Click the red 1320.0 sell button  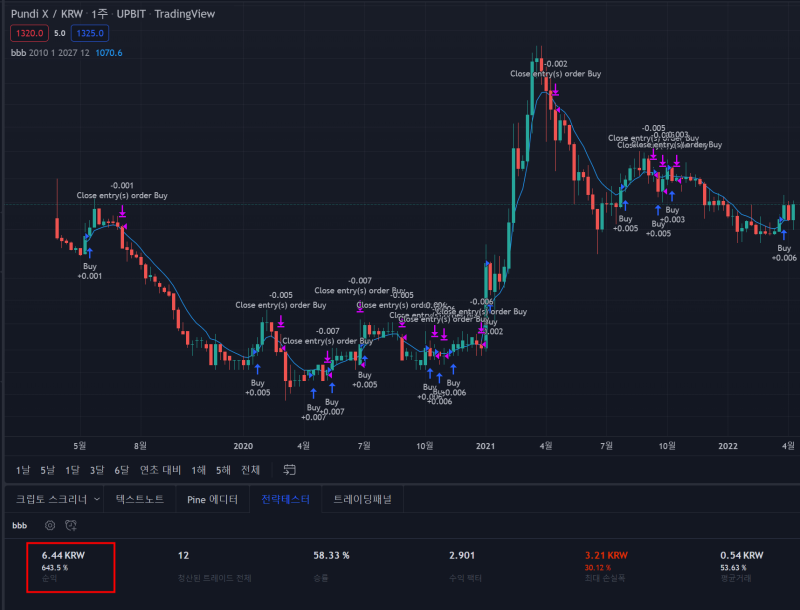(30, 33)
